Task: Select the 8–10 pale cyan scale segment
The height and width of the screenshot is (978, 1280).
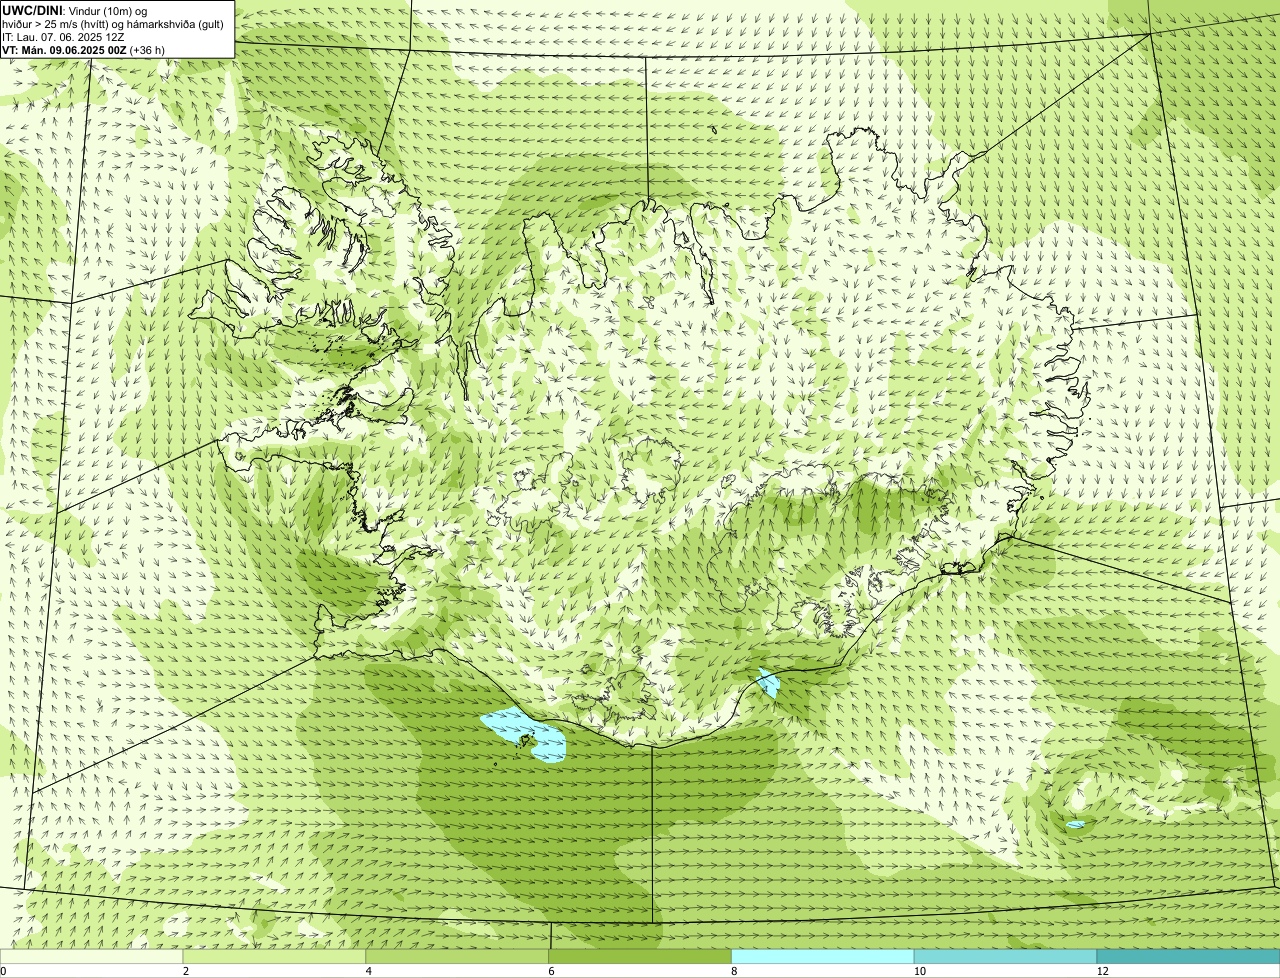Action: click(823, 956)
